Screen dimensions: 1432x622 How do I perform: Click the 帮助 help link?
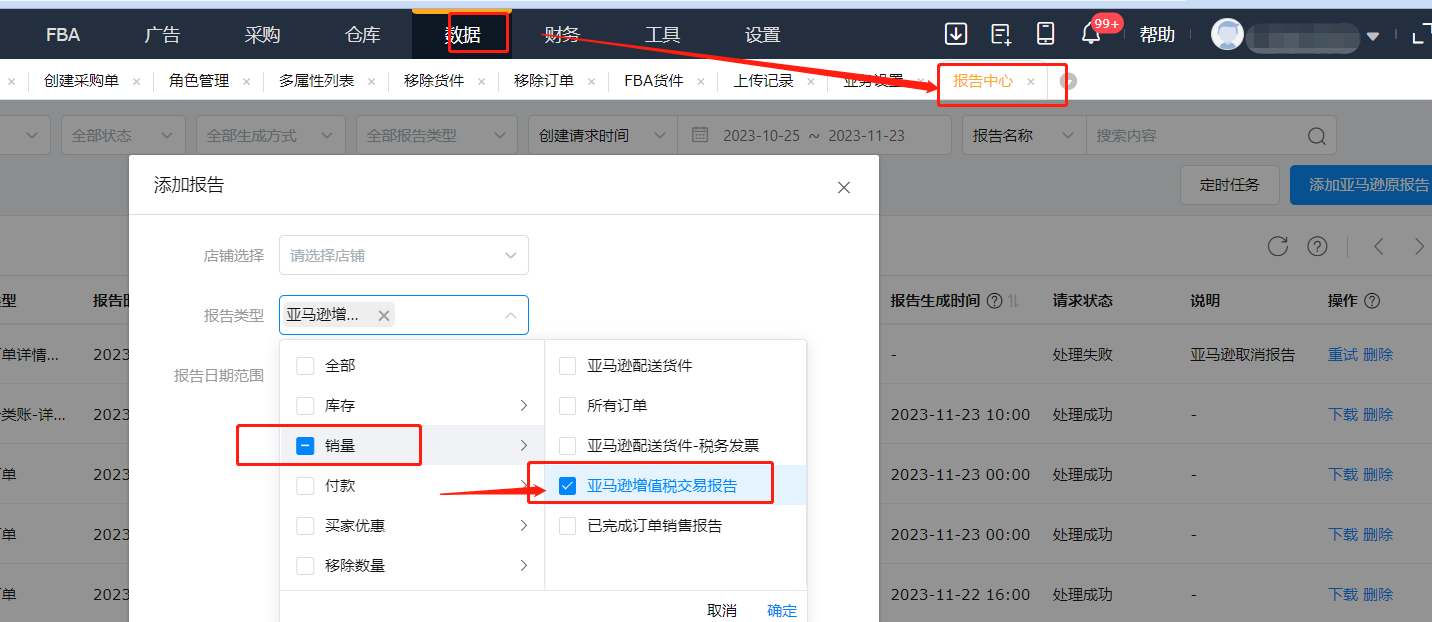(x=1157, y=35)
